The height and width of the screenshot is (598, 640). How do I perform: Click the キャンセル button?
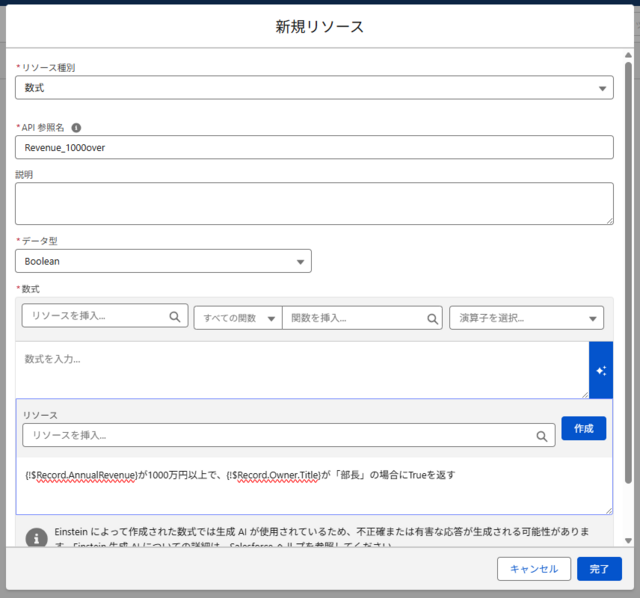pos(534,569)
